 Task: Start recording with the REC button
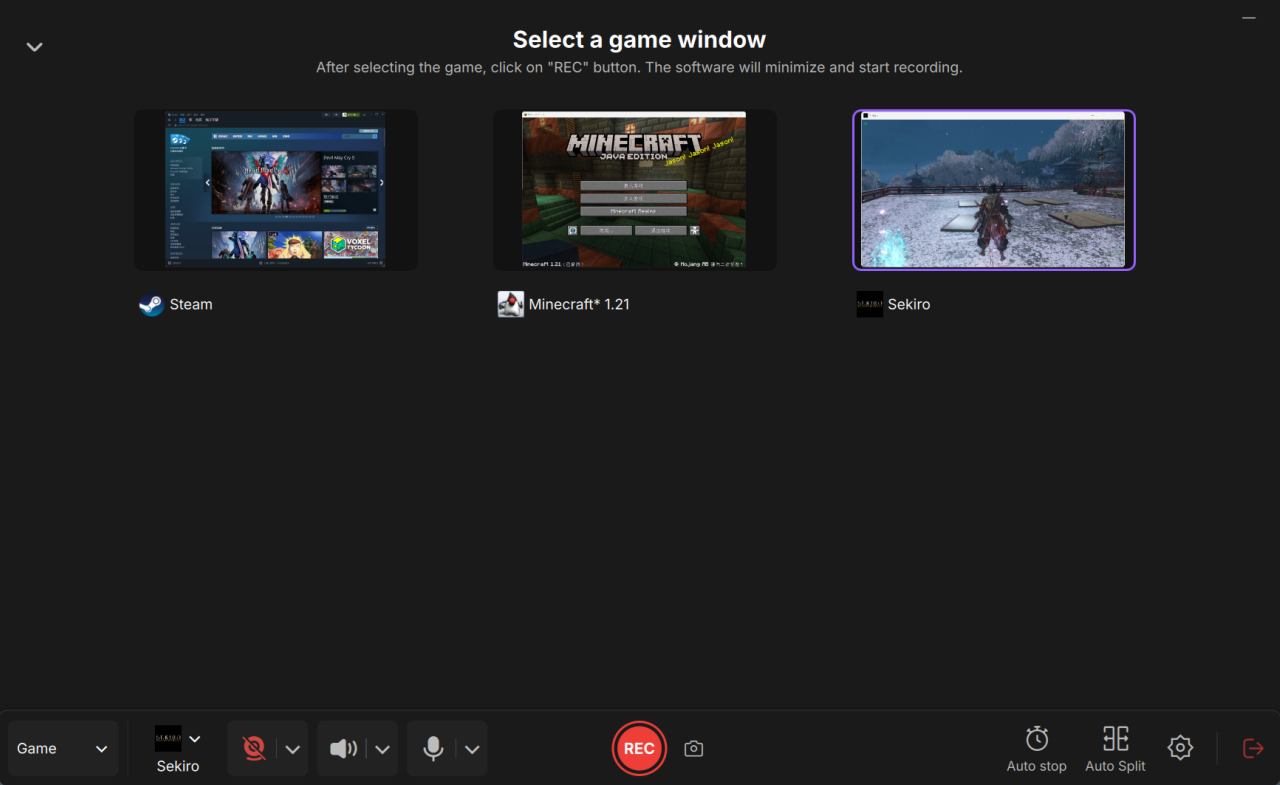[639, 749]
